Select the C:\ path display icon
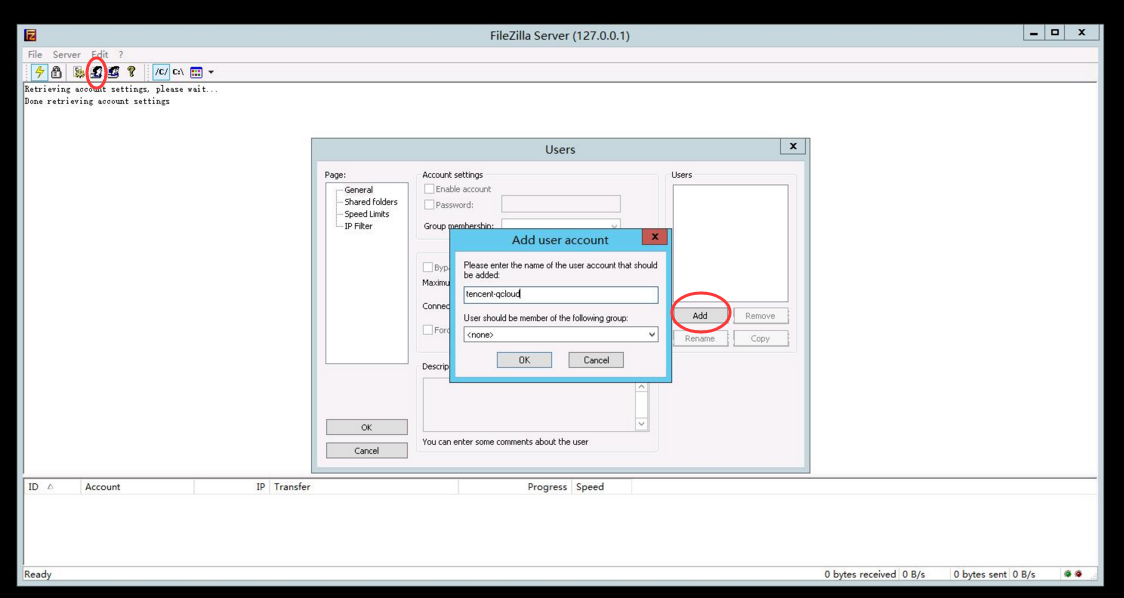This screenshot has width=1124, height=598. tap(178, 72)
